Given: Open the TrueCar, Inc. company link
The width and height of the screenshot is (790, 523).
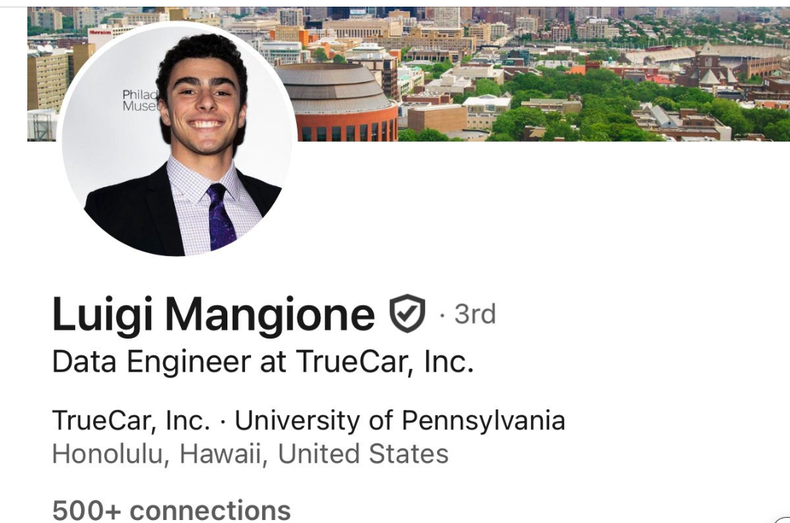Looking at the screenshot, I should click(131, 420).
